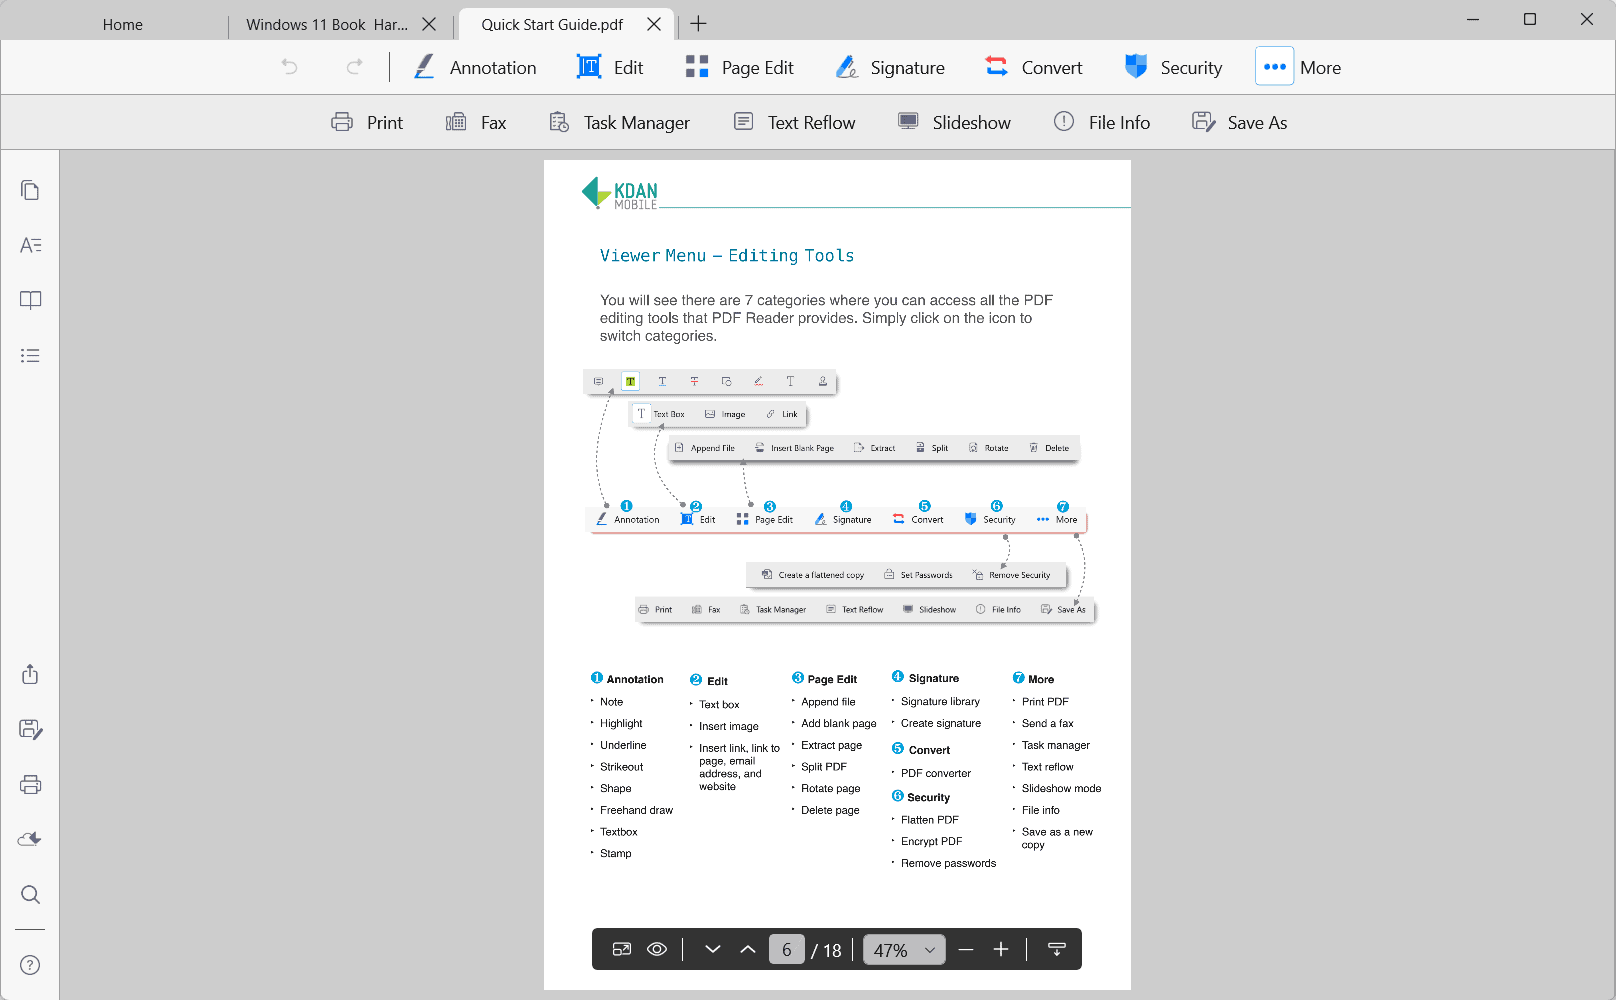This screenshot has height=1000, width=1616.
Task: Click the share icon in sidebar
Action: tap(30, 674)
